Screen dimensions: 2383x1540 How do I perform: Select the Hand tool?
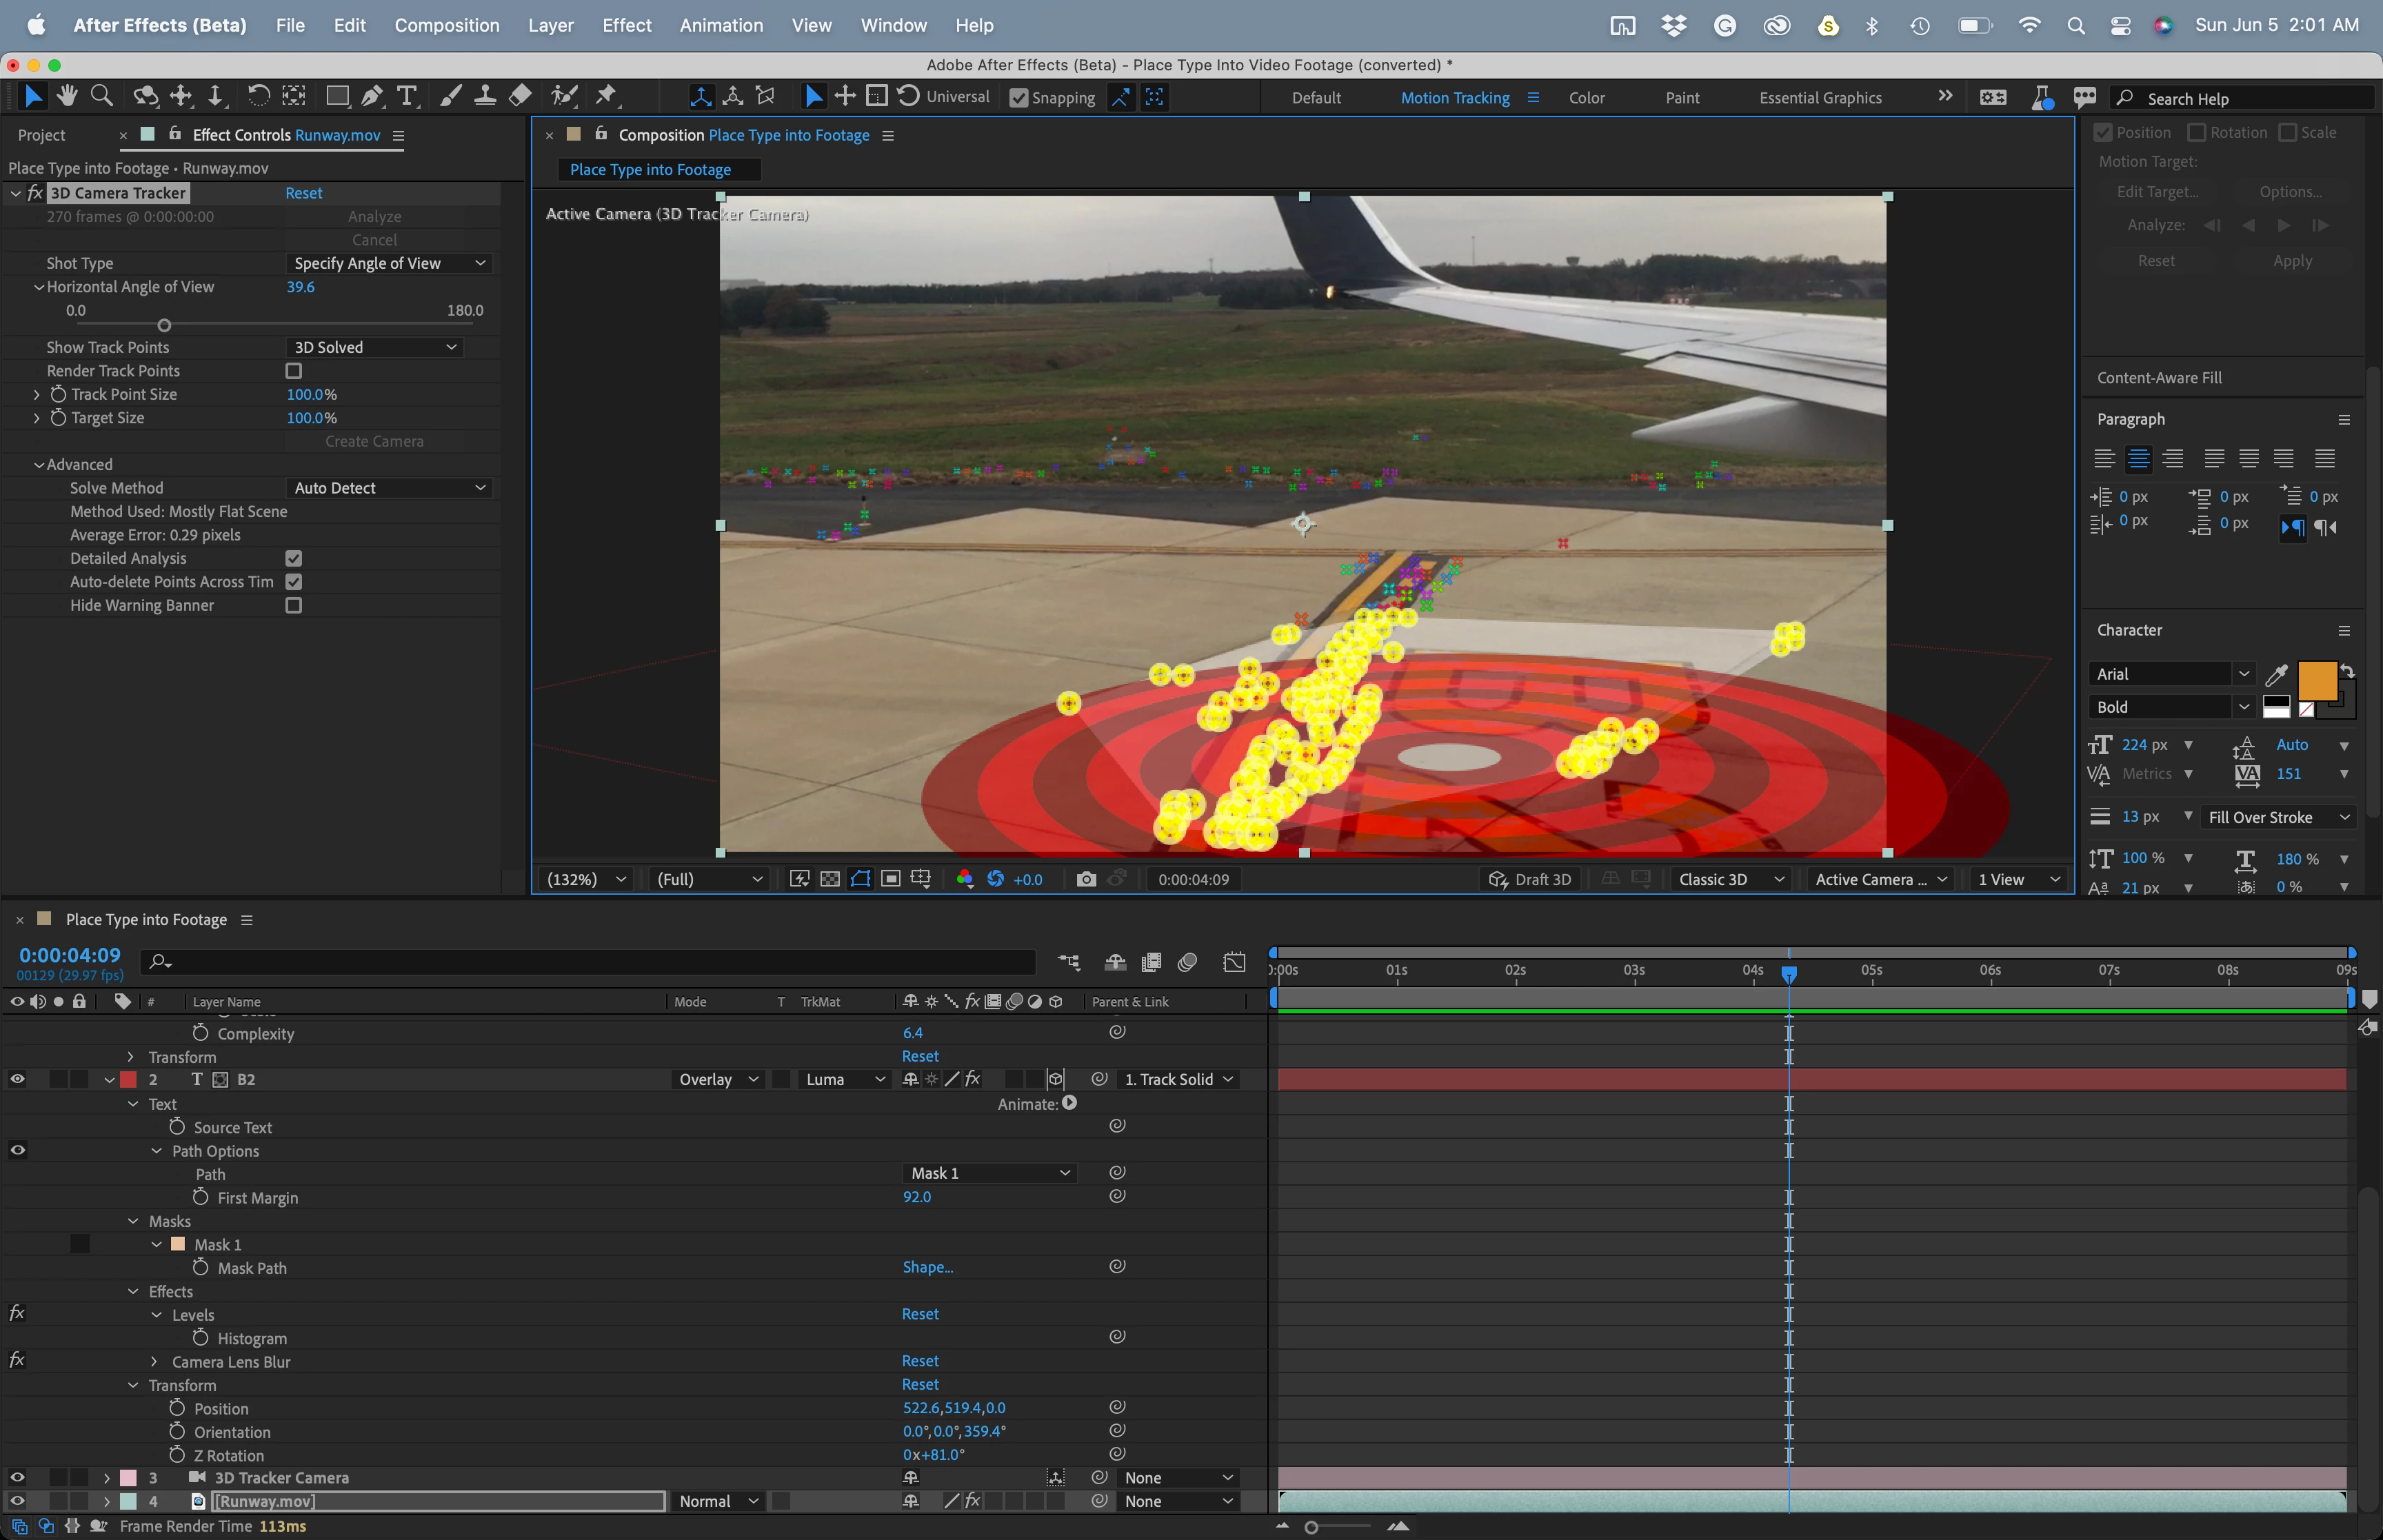[x=67, y=96]
